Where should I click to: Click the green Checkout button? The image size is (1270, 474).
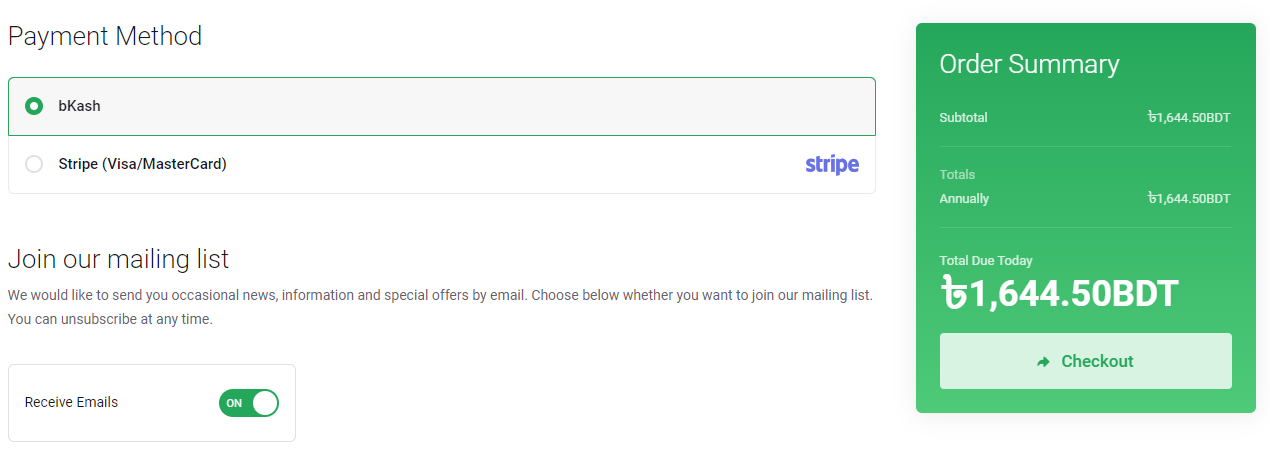[1086, 361]
